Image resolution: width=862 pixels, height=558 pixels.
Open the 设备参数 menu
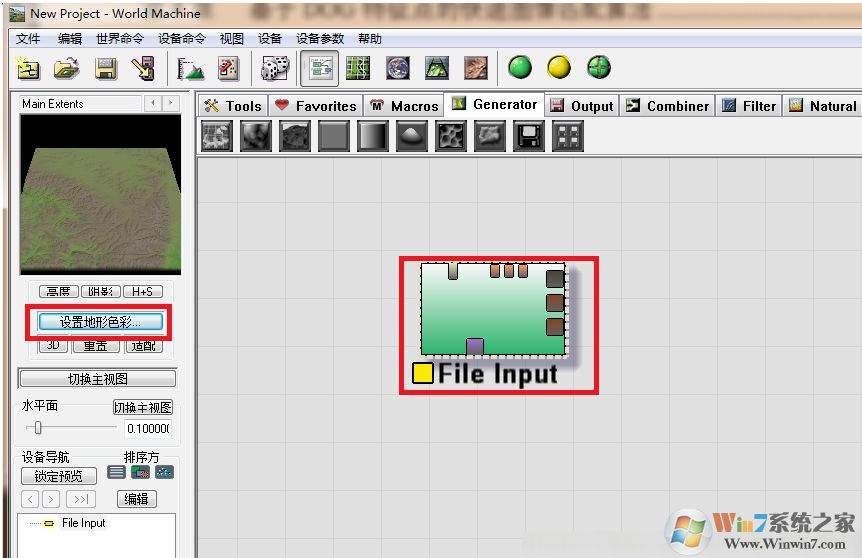click(320, 39)
